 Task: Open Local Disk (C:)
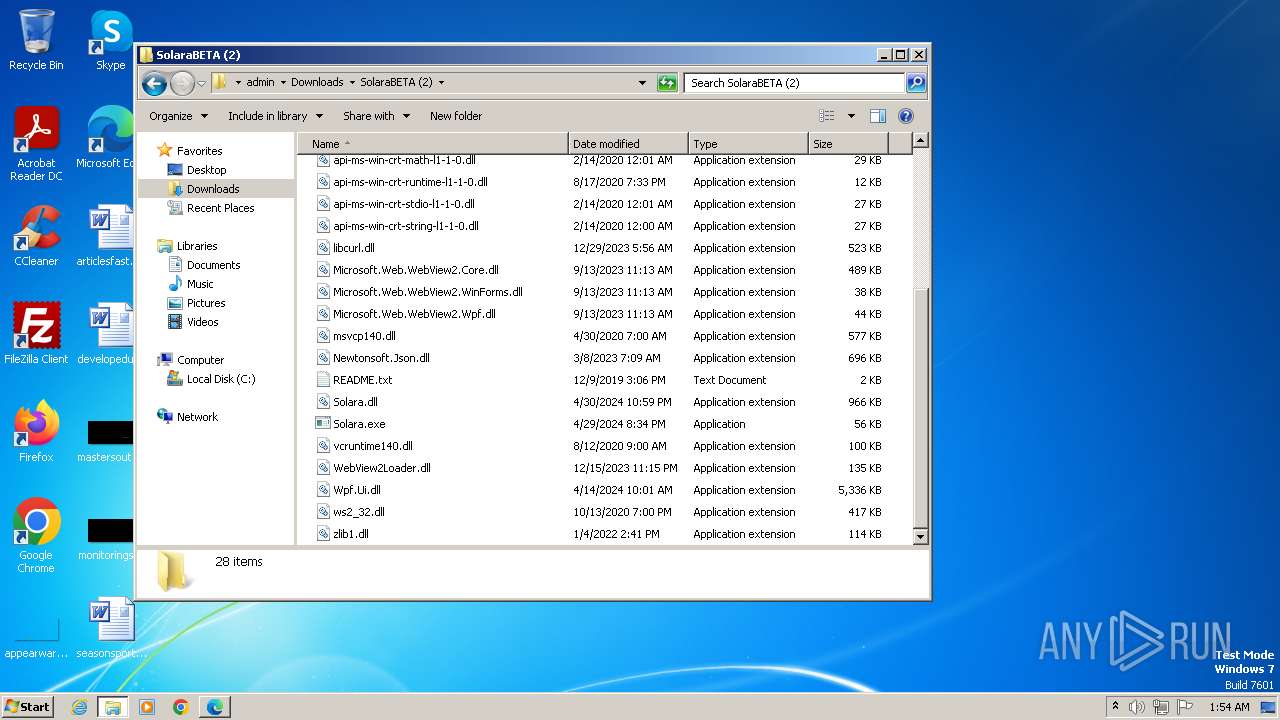pyautogui.click(x=220, y=379)
